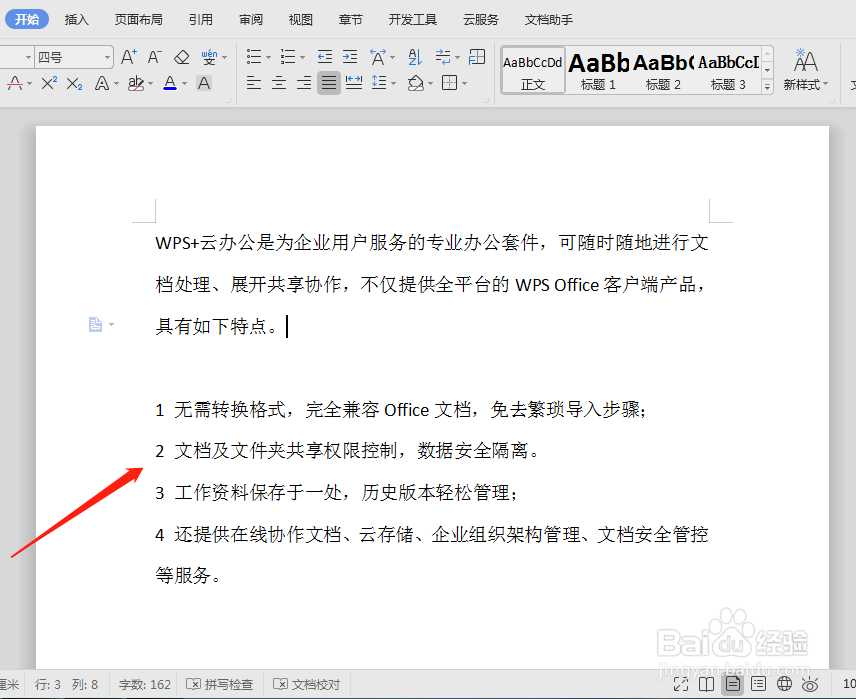Click the tab stops table icon

(477, 57)
